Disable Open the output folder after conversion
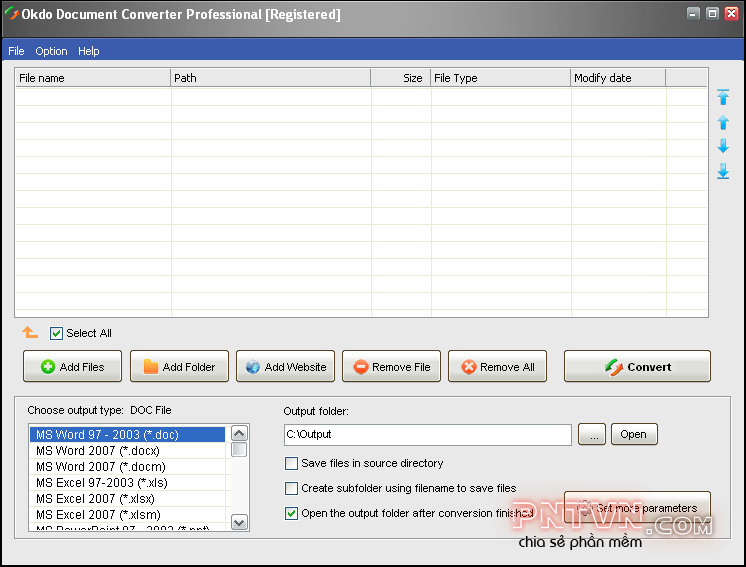This screenshot has height=567, width=746. (291, 513)
